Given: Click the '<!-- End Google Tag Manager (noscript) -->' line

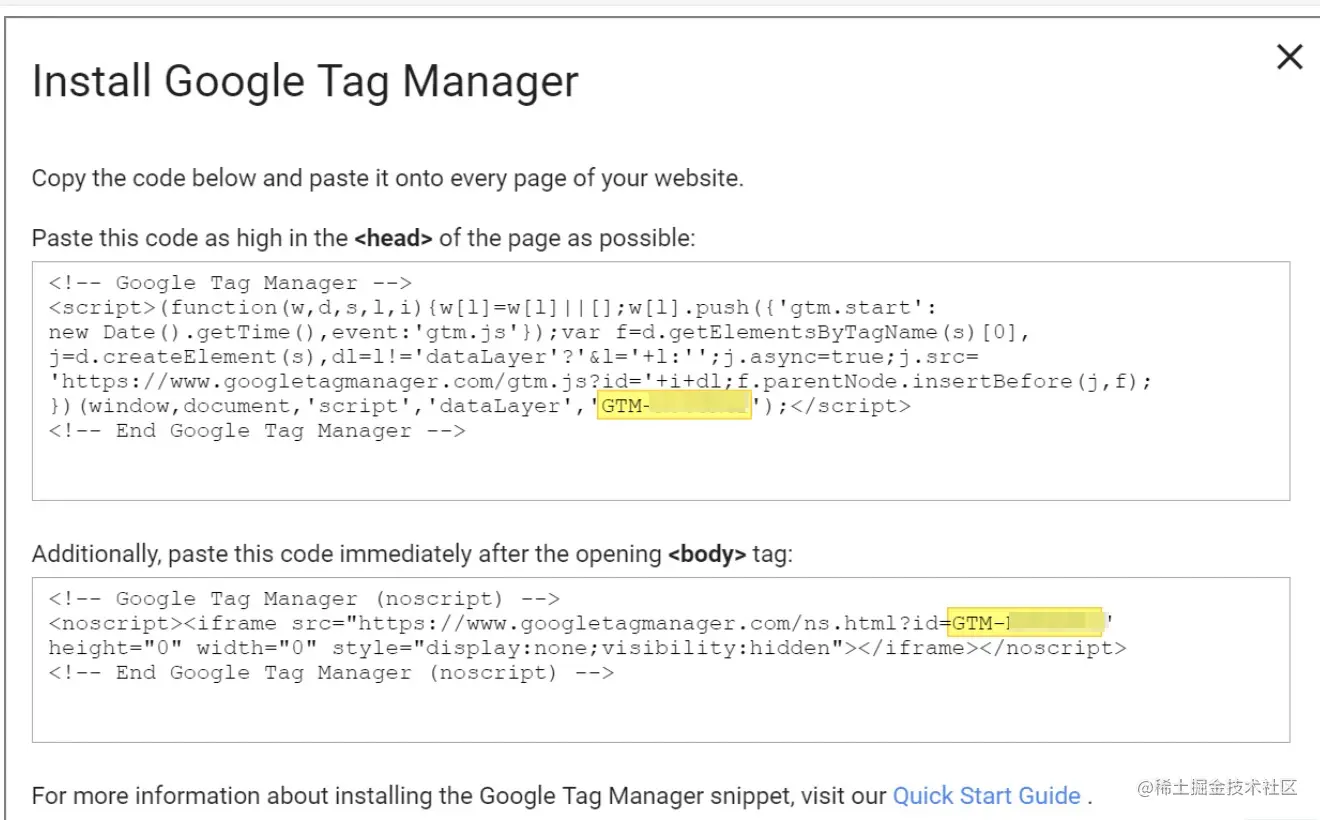Looking at the screenshot, I should pyautogui.click(x=331, y=673).
